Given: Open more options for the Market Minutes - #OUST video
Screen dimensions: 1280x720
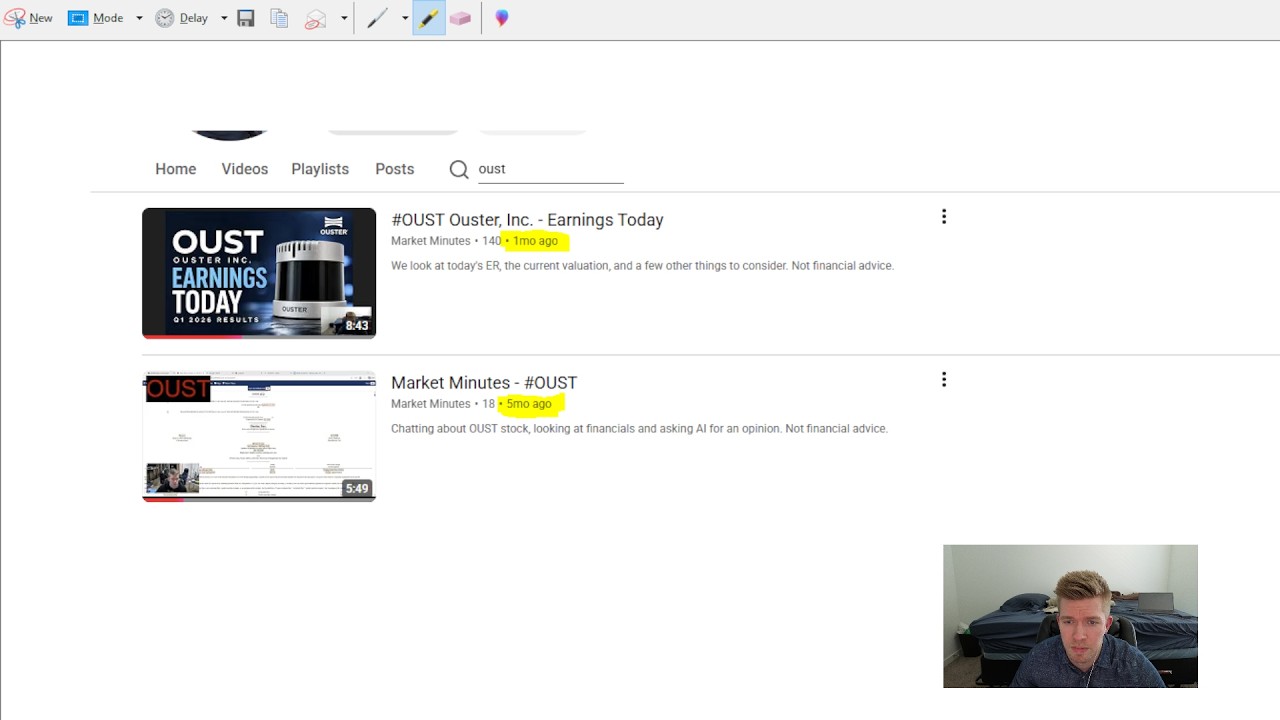Looking at the screenshot, I should [944, 380].
